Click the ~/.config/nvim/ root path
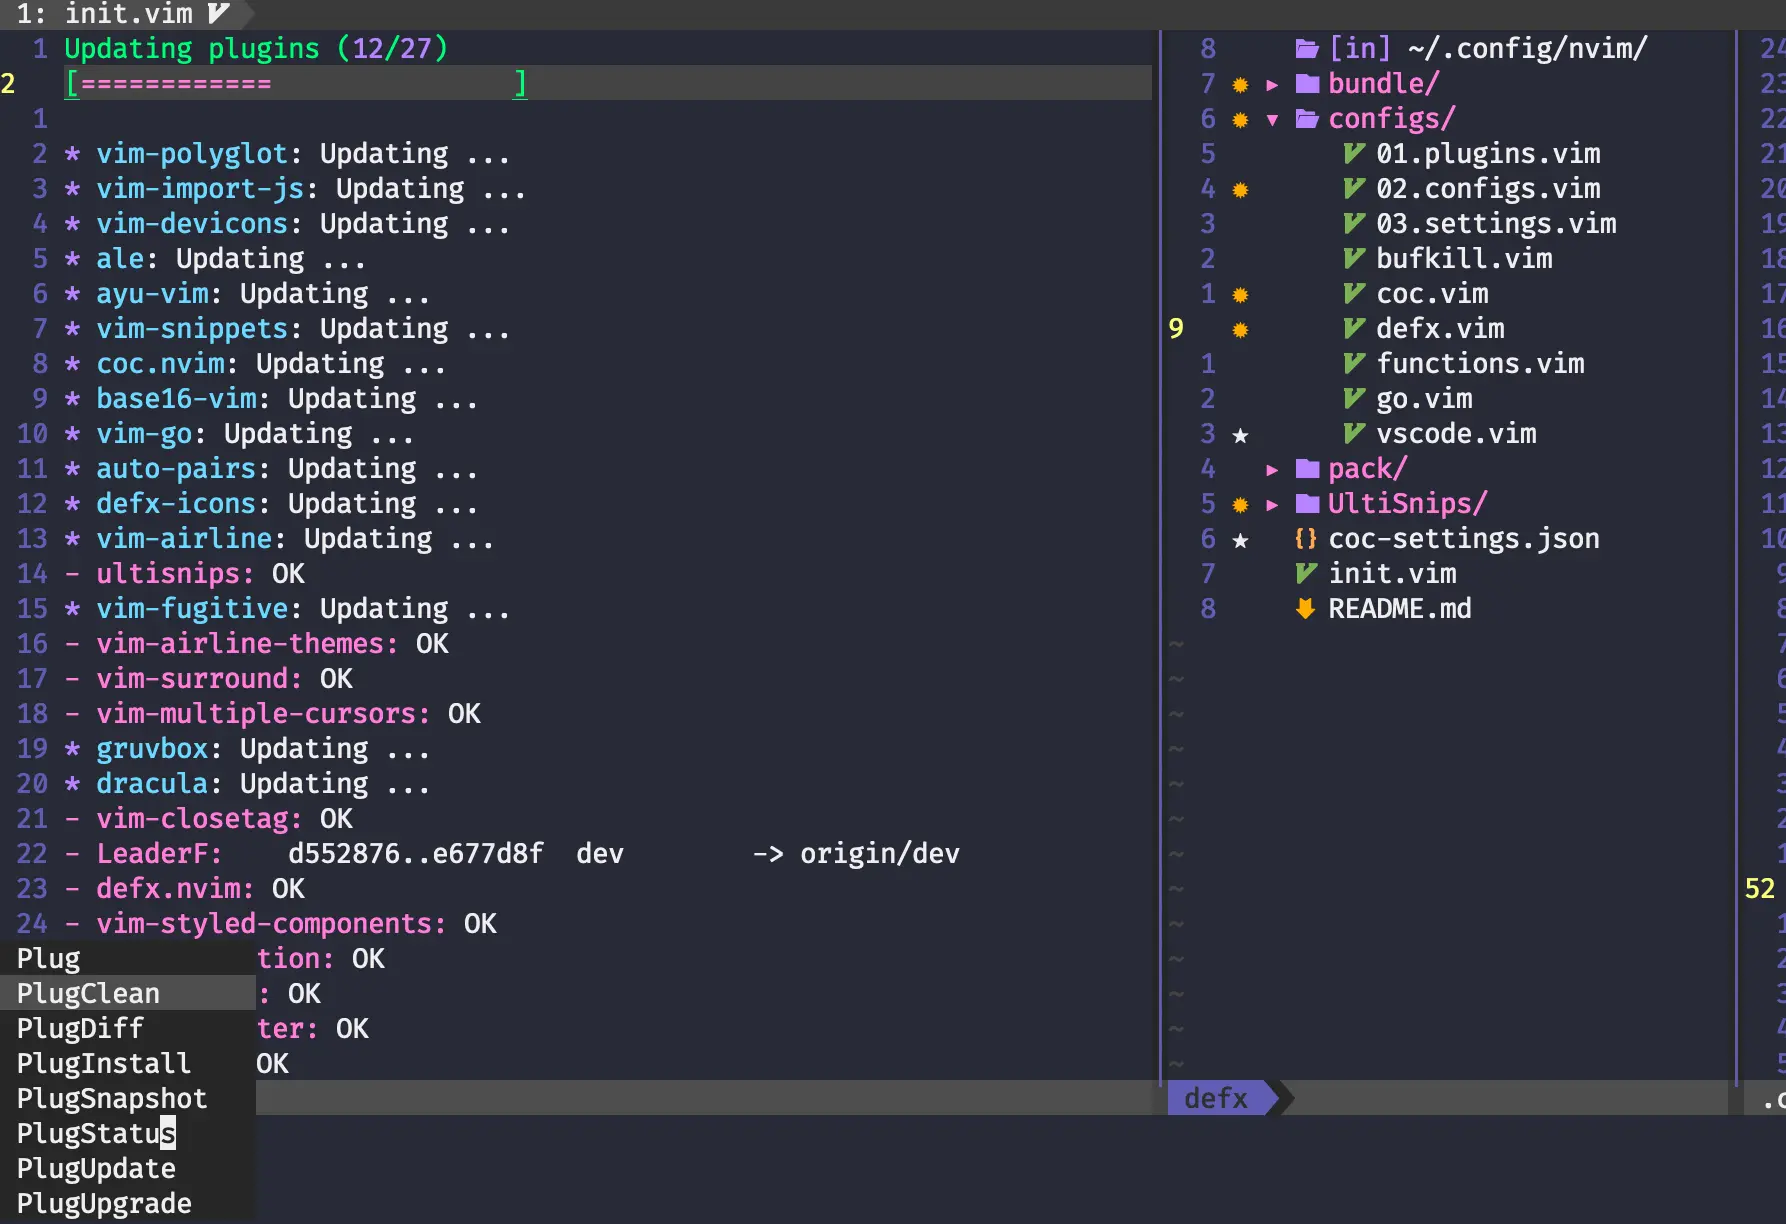The width and height of the screenshot is (1786, 1224). 1527,48
